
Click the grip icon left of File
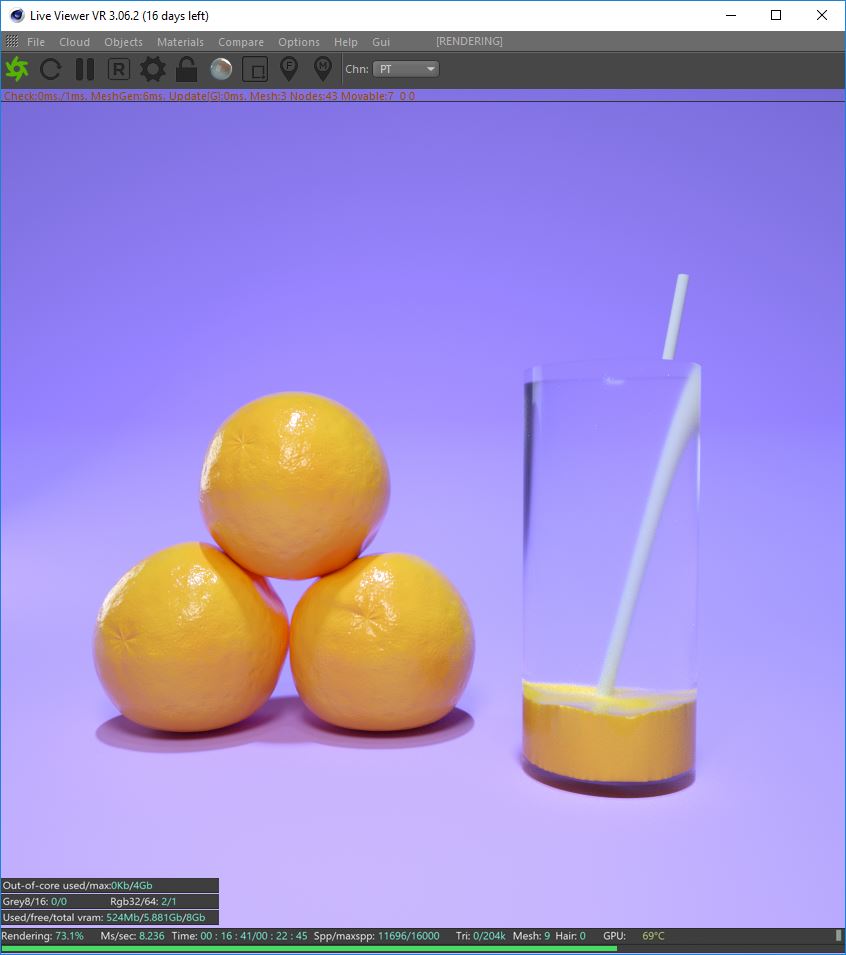click(x=12, y=41)
